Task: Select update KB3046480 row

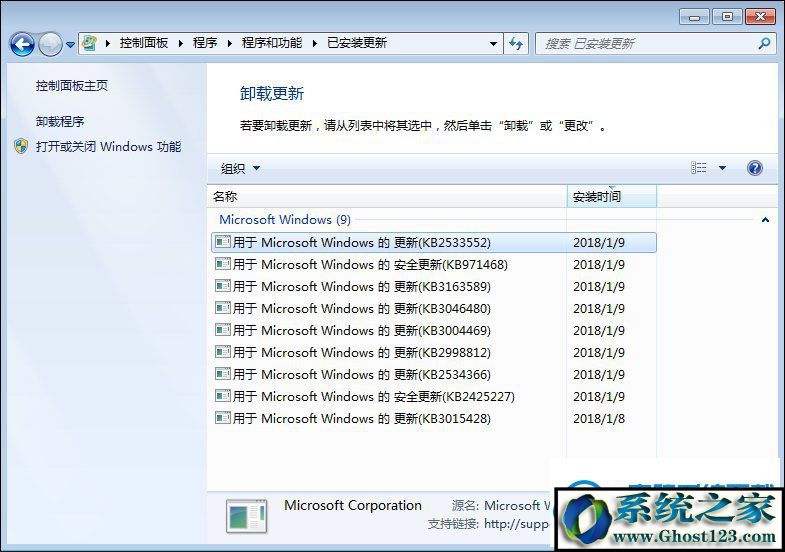Action: (434, 309)
